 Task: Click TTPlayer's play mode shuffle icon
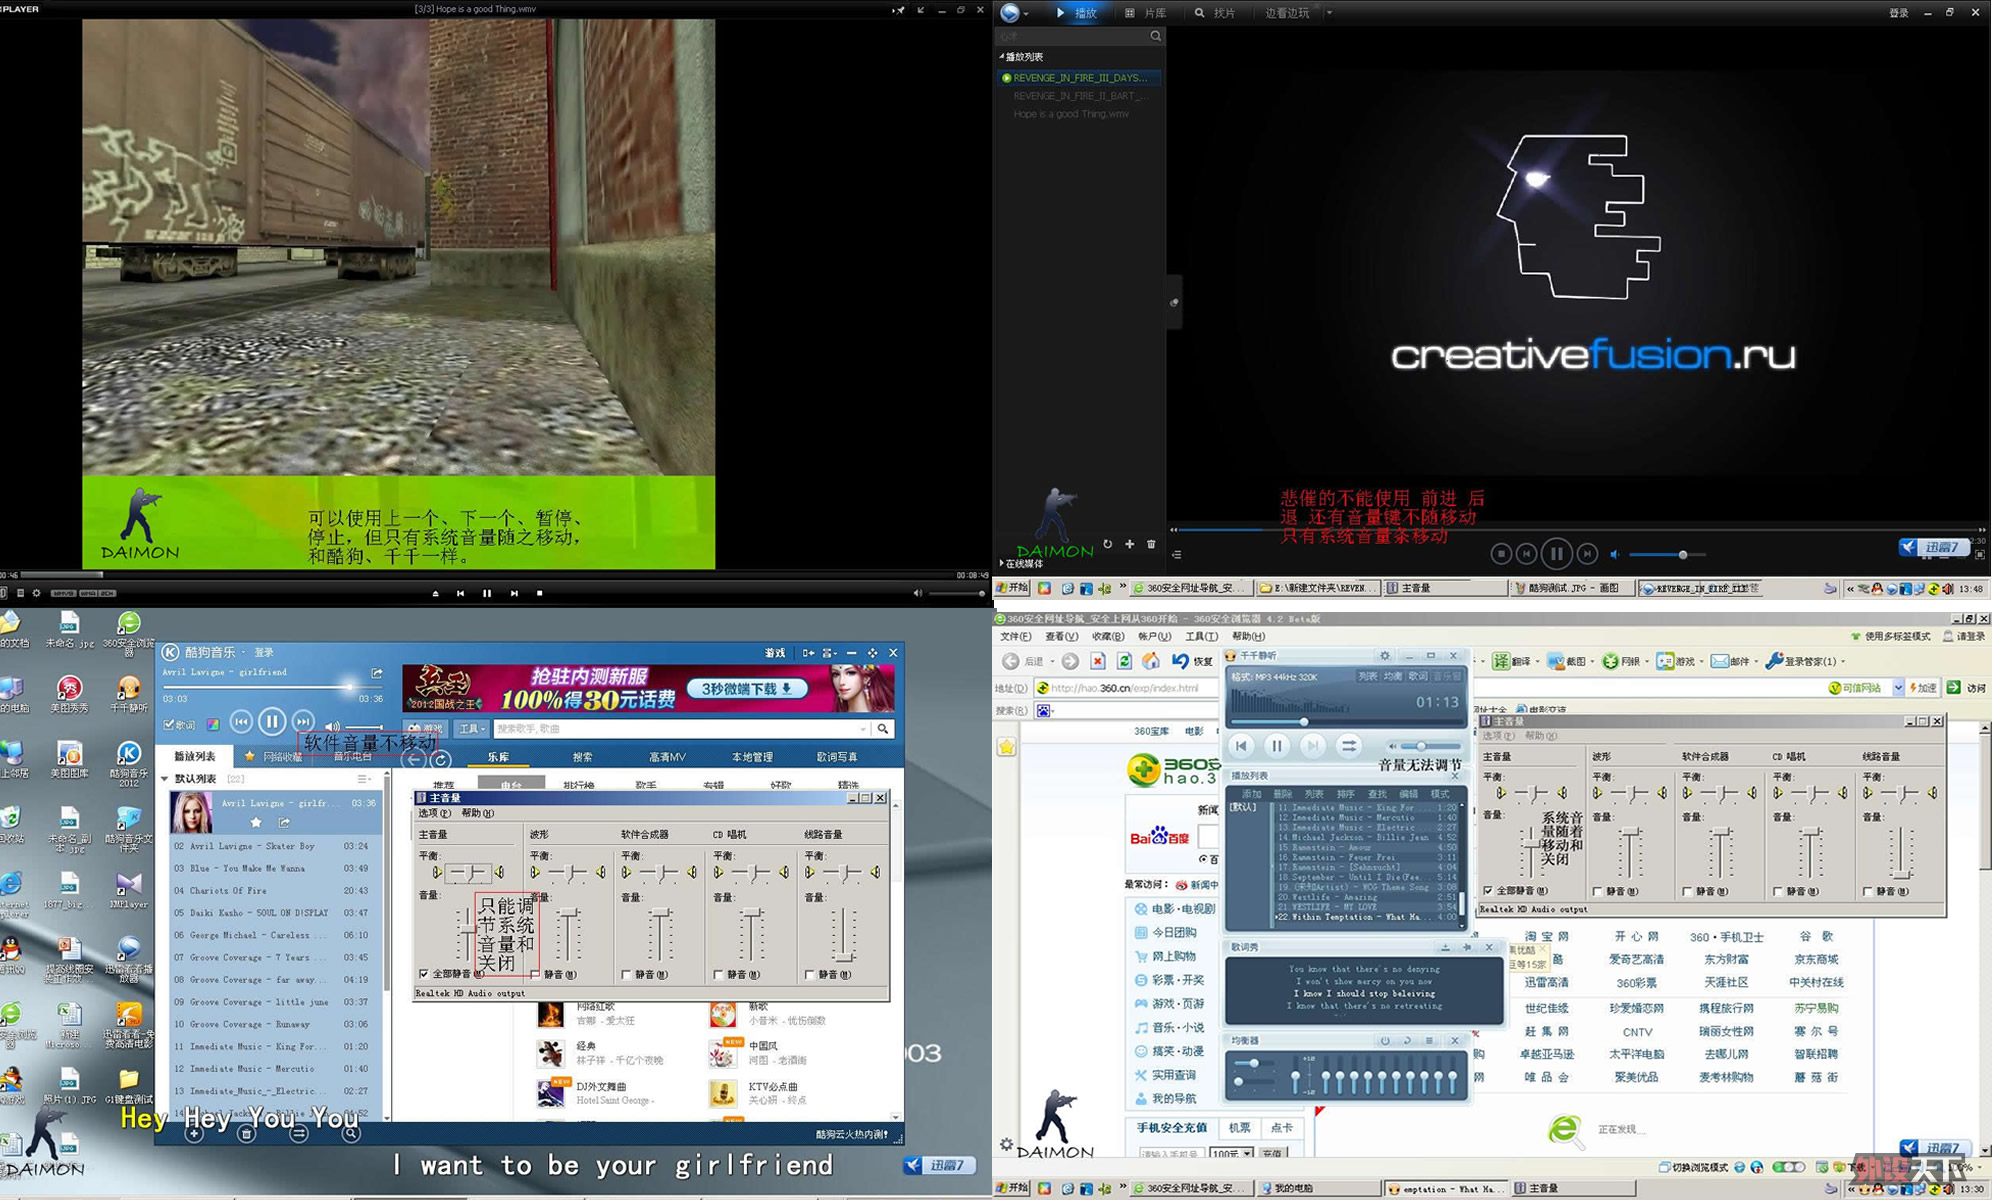click(1348, 745)
